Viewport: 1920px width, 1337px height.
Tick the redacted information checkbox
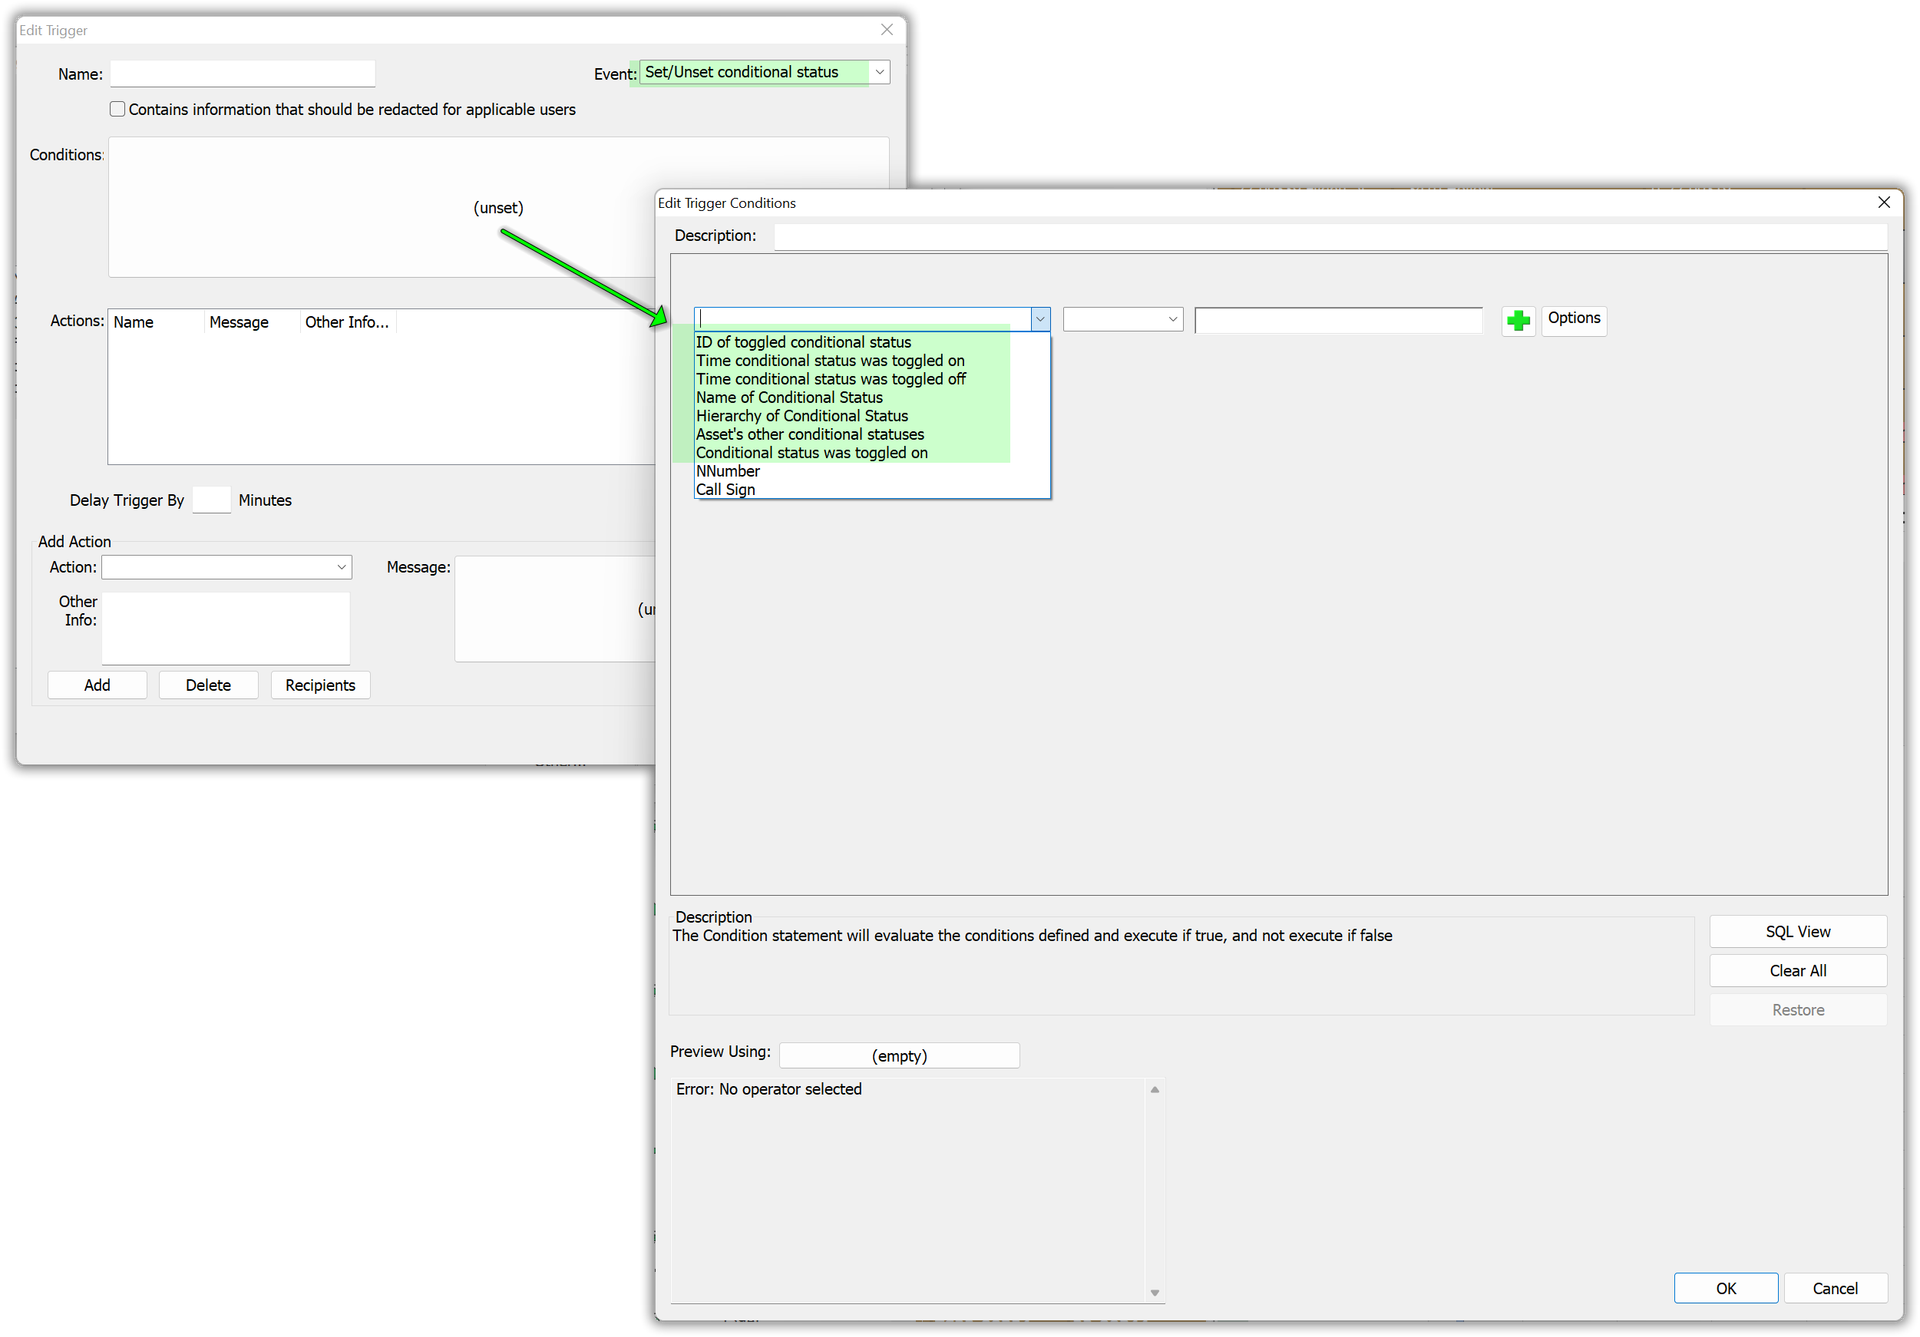(x=117, y=109)
